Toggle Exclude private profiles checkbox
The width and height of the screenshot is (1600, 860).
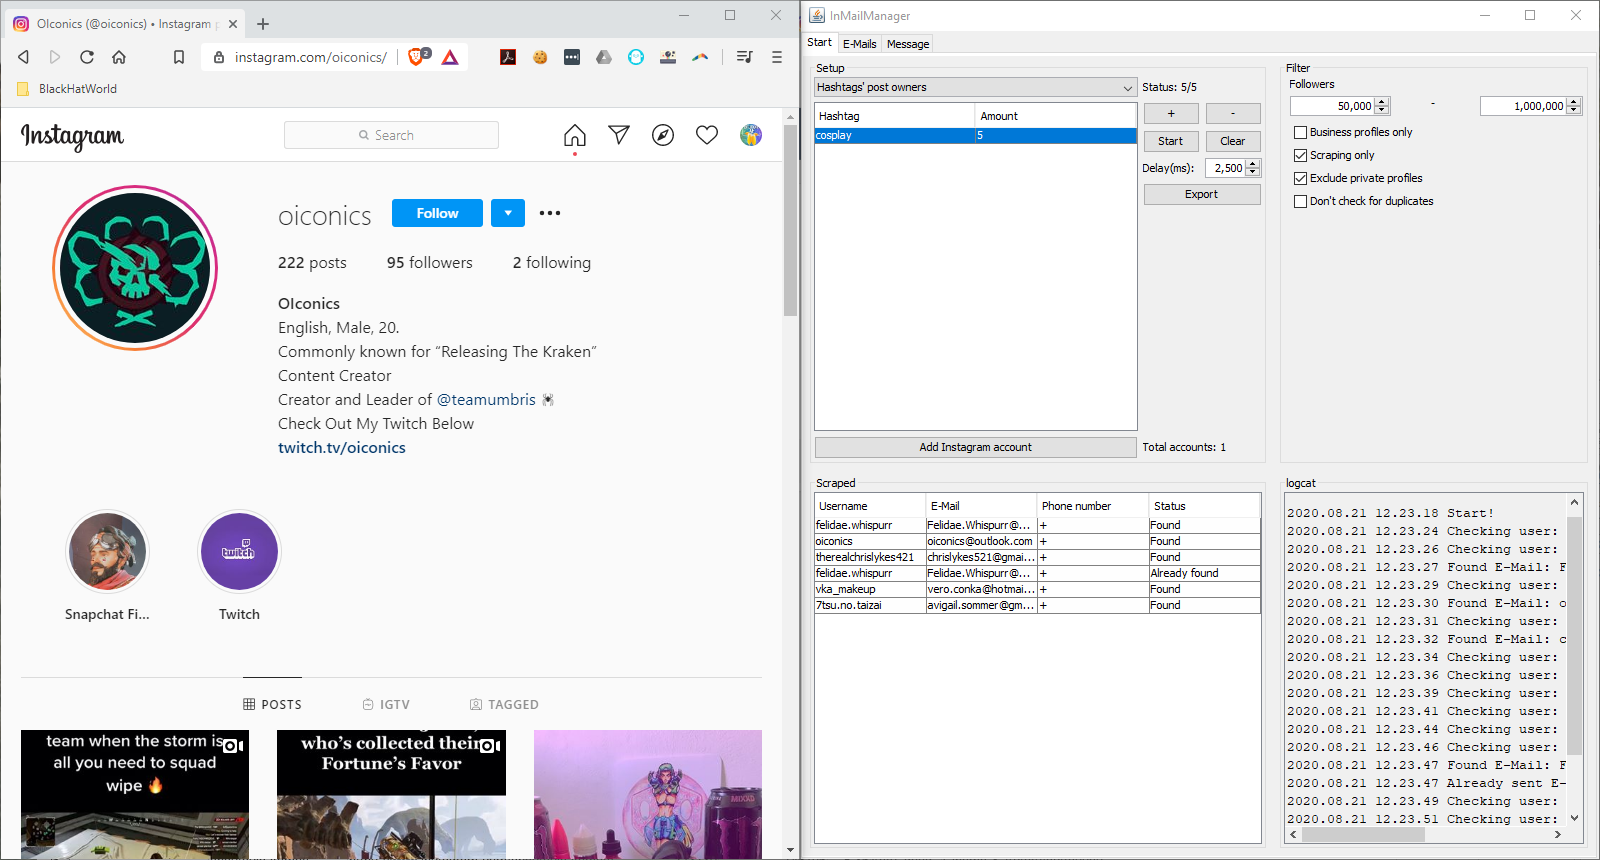coord(1300,178)
